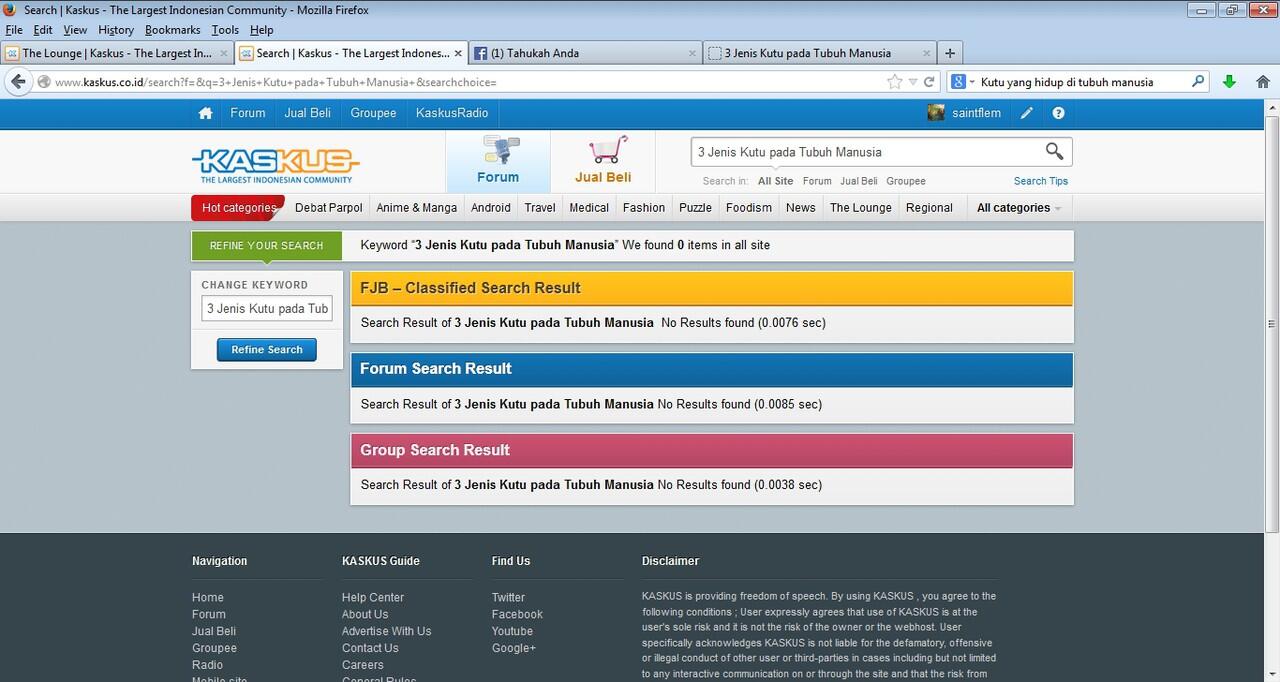Open the Help menu
1280x682 pixels.
click(261, 30)
